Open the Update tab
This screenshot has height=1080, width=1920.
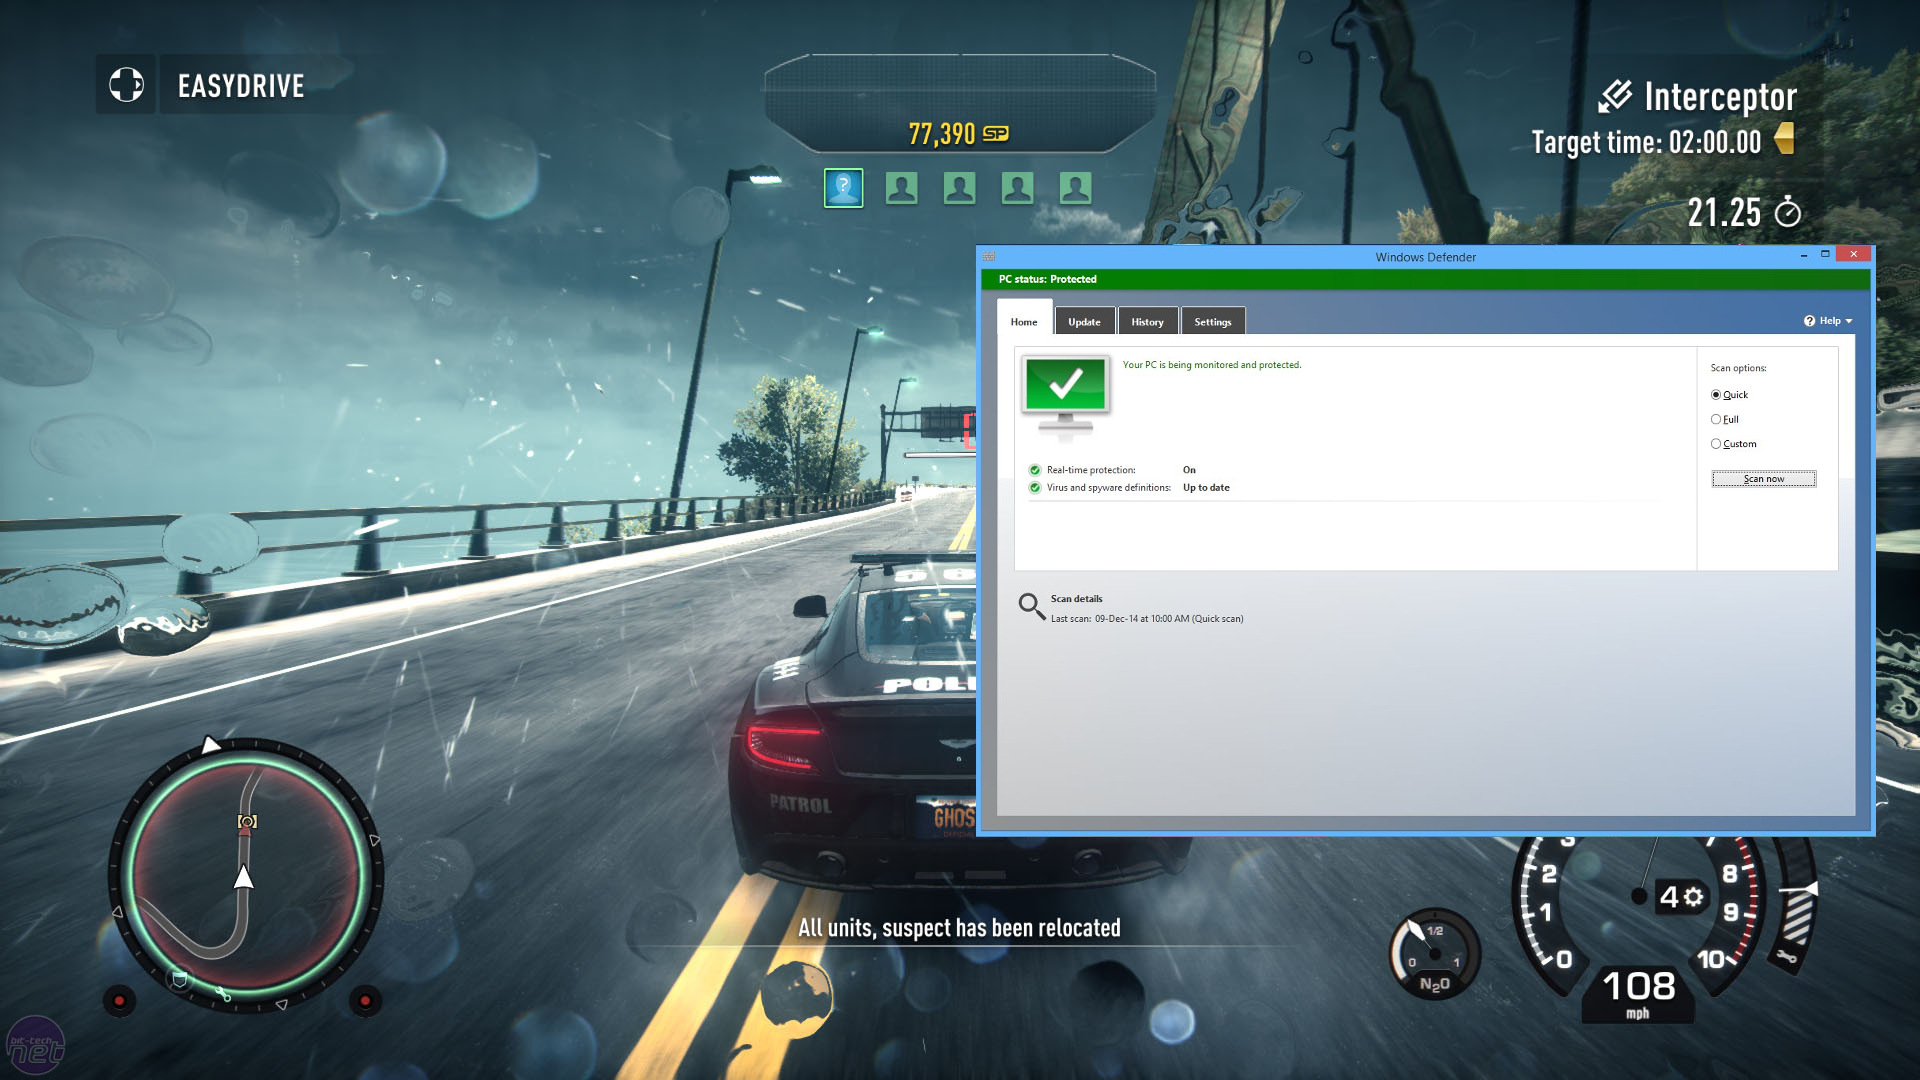pyautogui.click(x=1084, y=322)
